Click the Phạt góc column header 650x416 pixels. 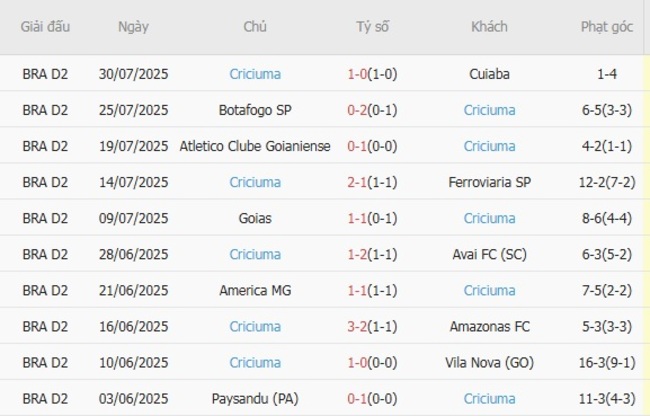coord(606,27)
